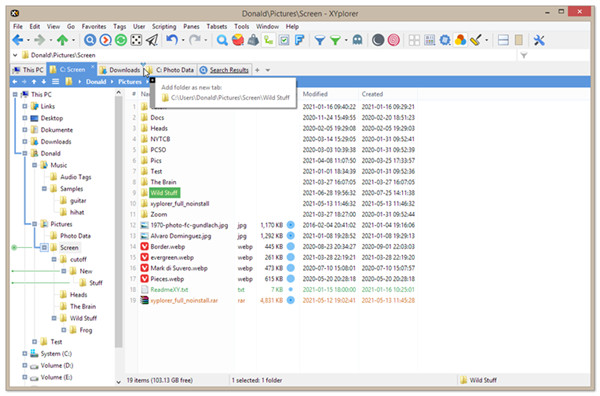Open the Scripting menu
This screenshot has width=600, height=396.
[164, 26]
